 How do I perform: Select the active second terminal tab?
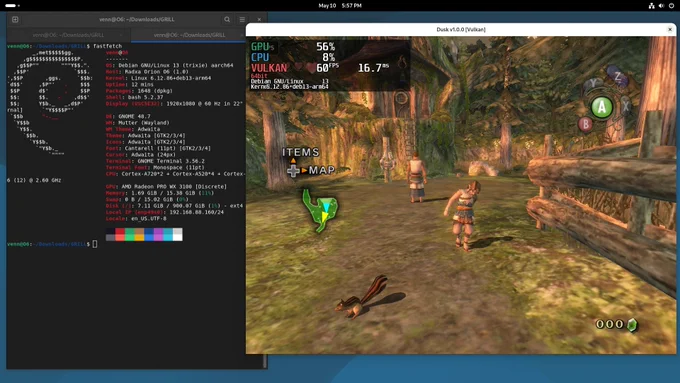tap(189, 35)
